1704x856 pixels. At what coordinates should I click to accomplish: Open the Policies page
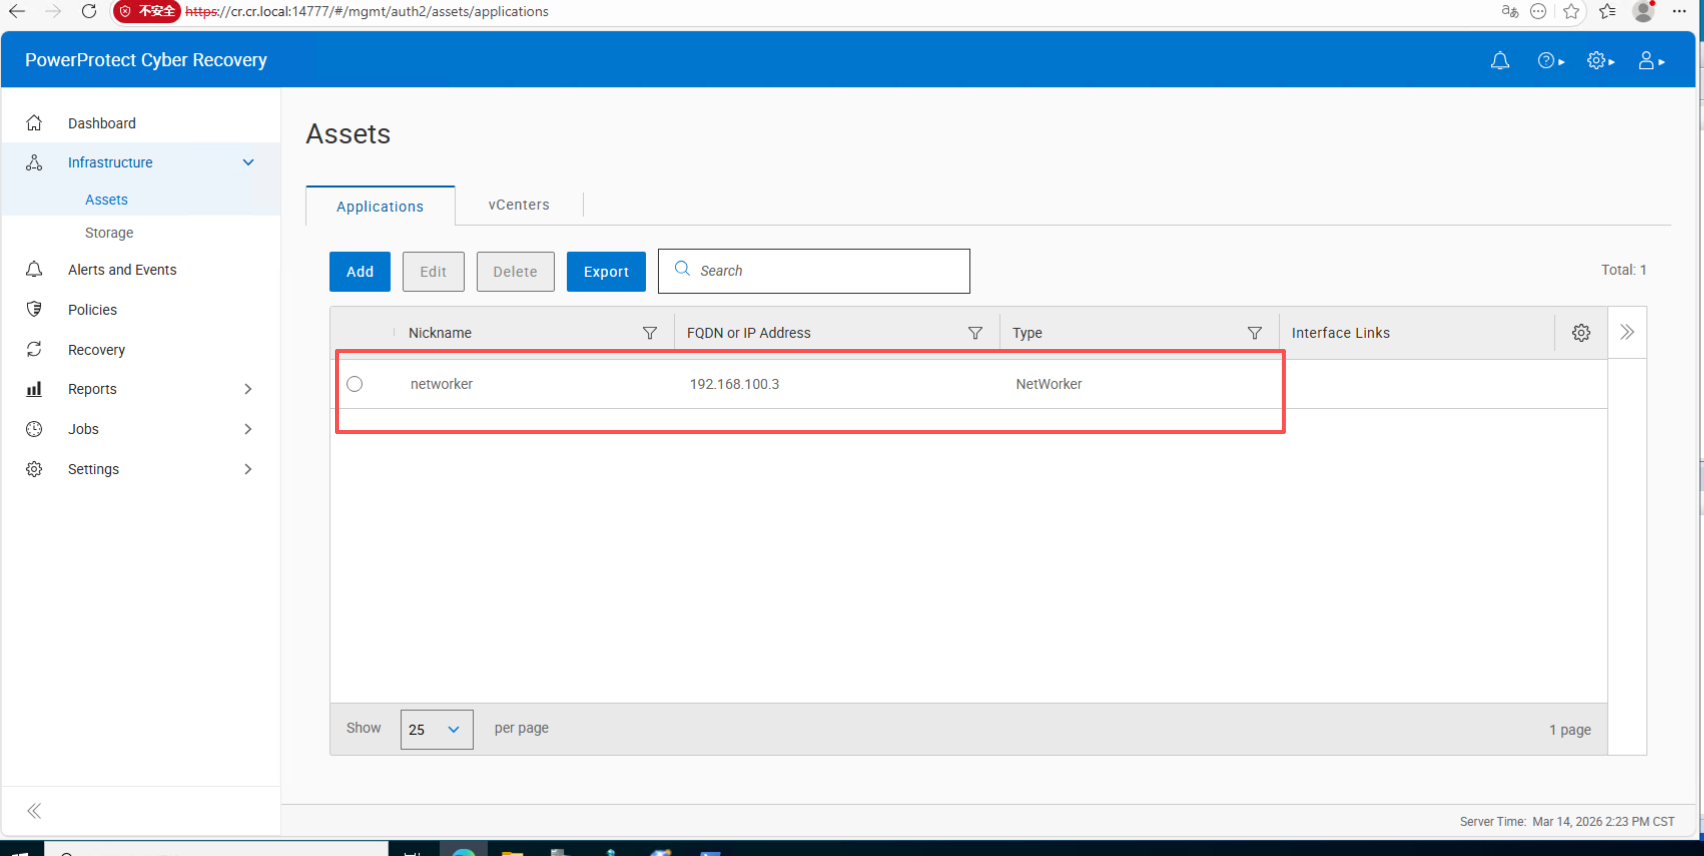(x=92, y=310)
